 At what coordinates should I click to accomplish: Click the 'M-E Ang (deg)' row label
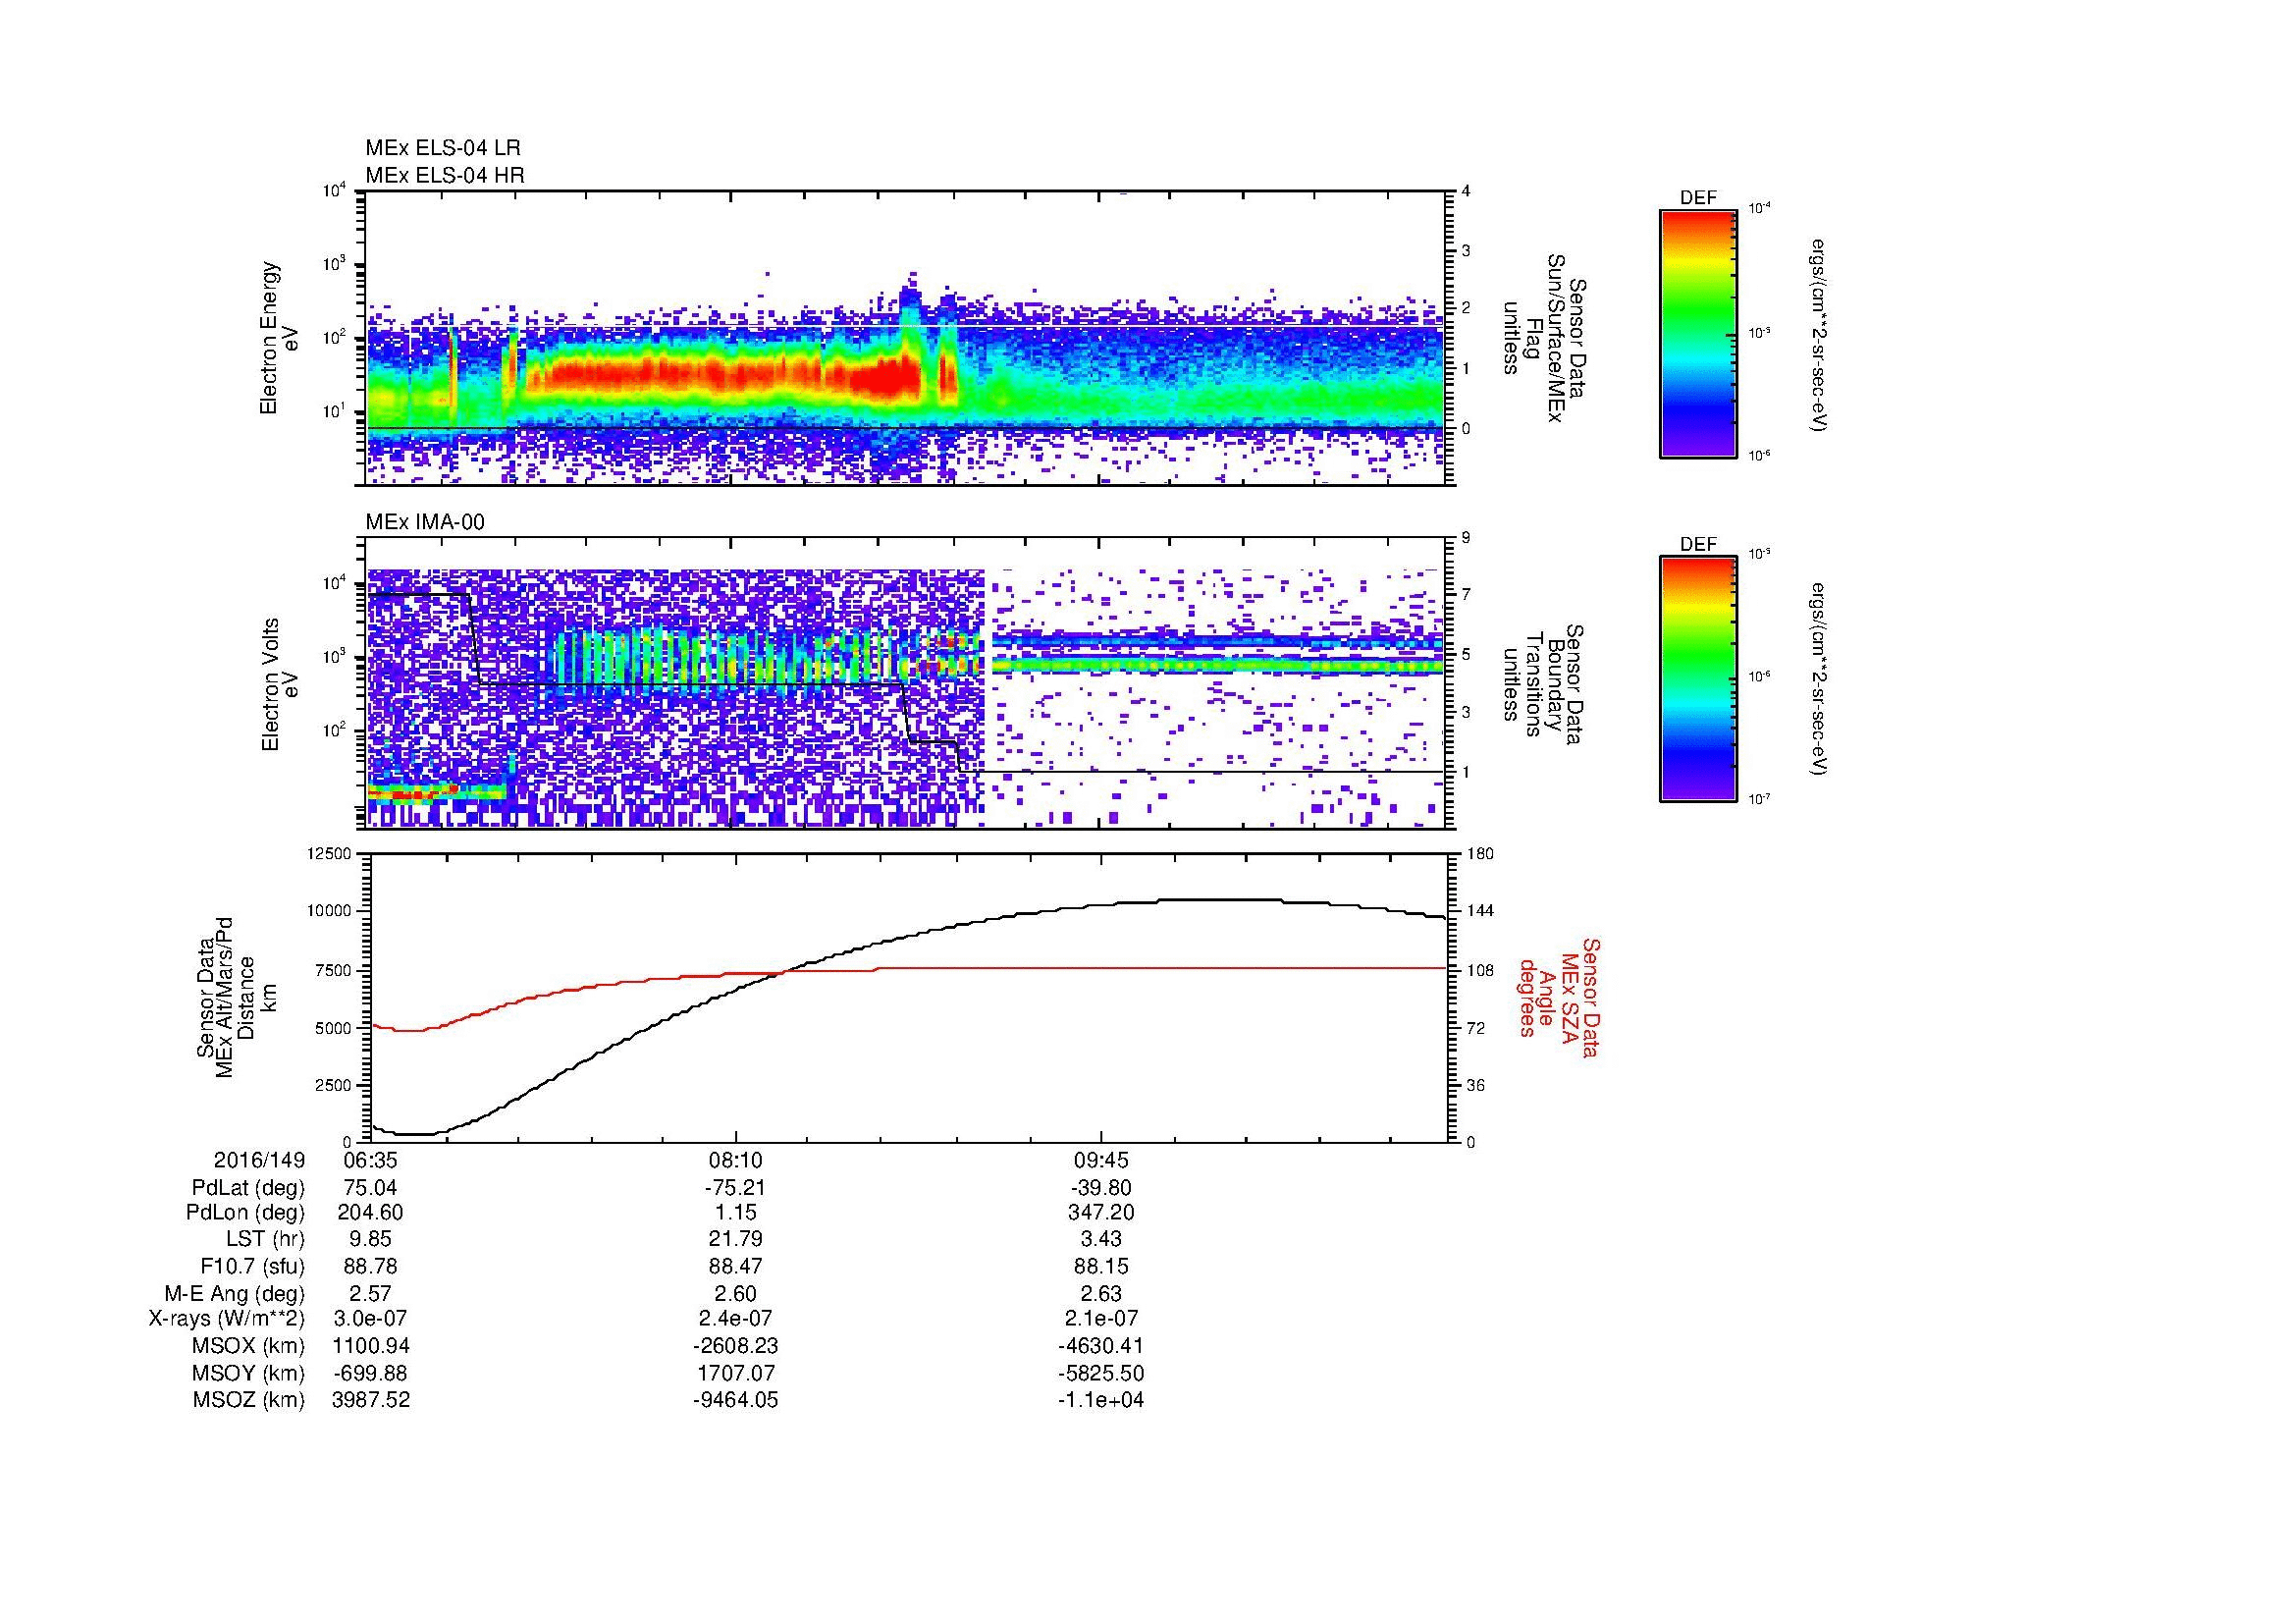click(x=234, y=1293)
